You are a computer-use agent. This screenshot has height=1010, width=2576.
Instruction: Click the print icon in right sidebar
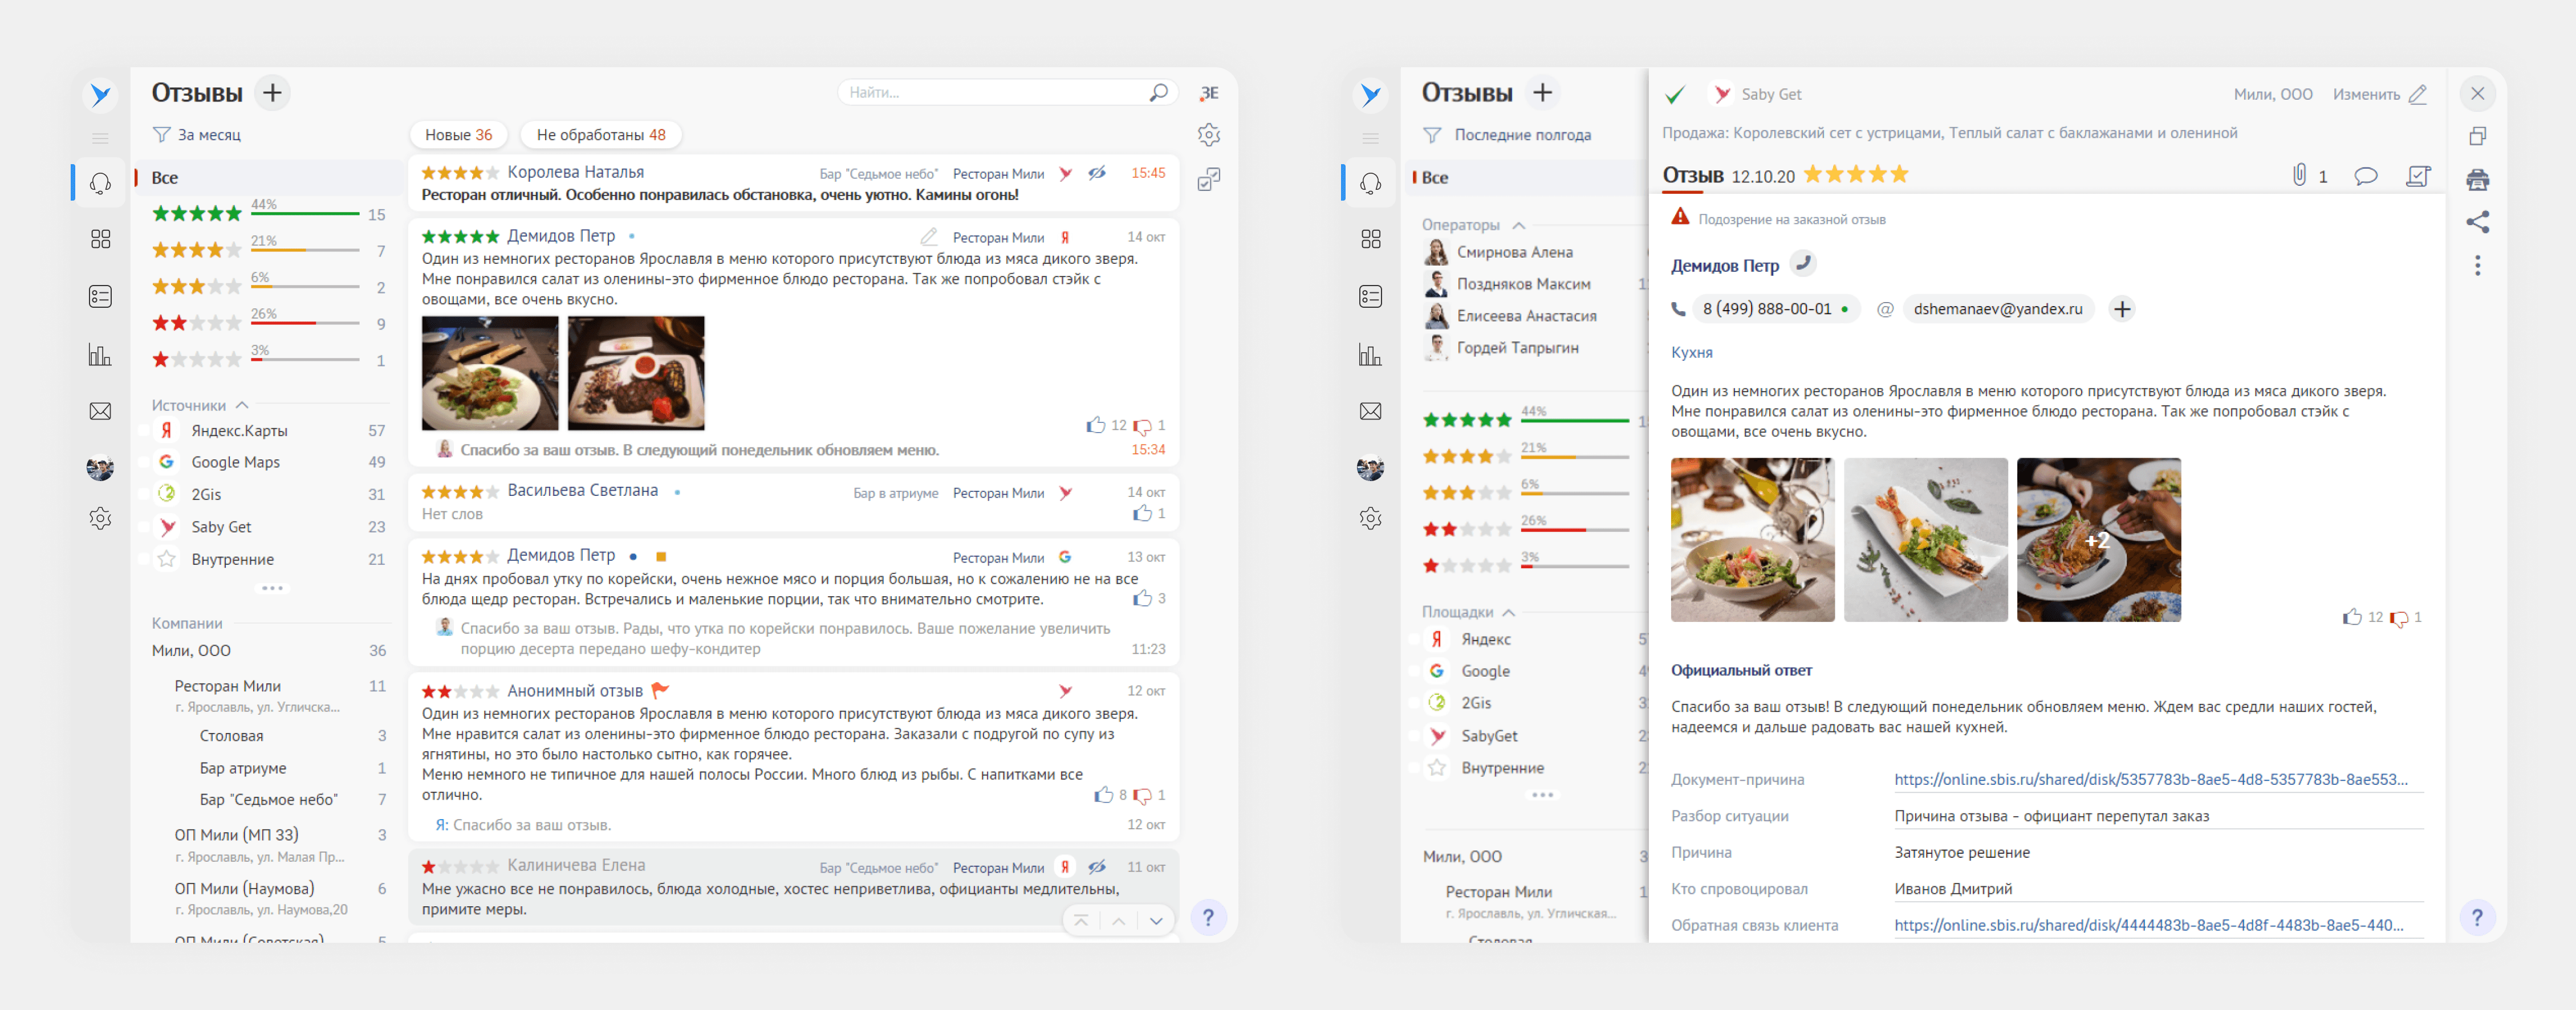click(2477, 180)
